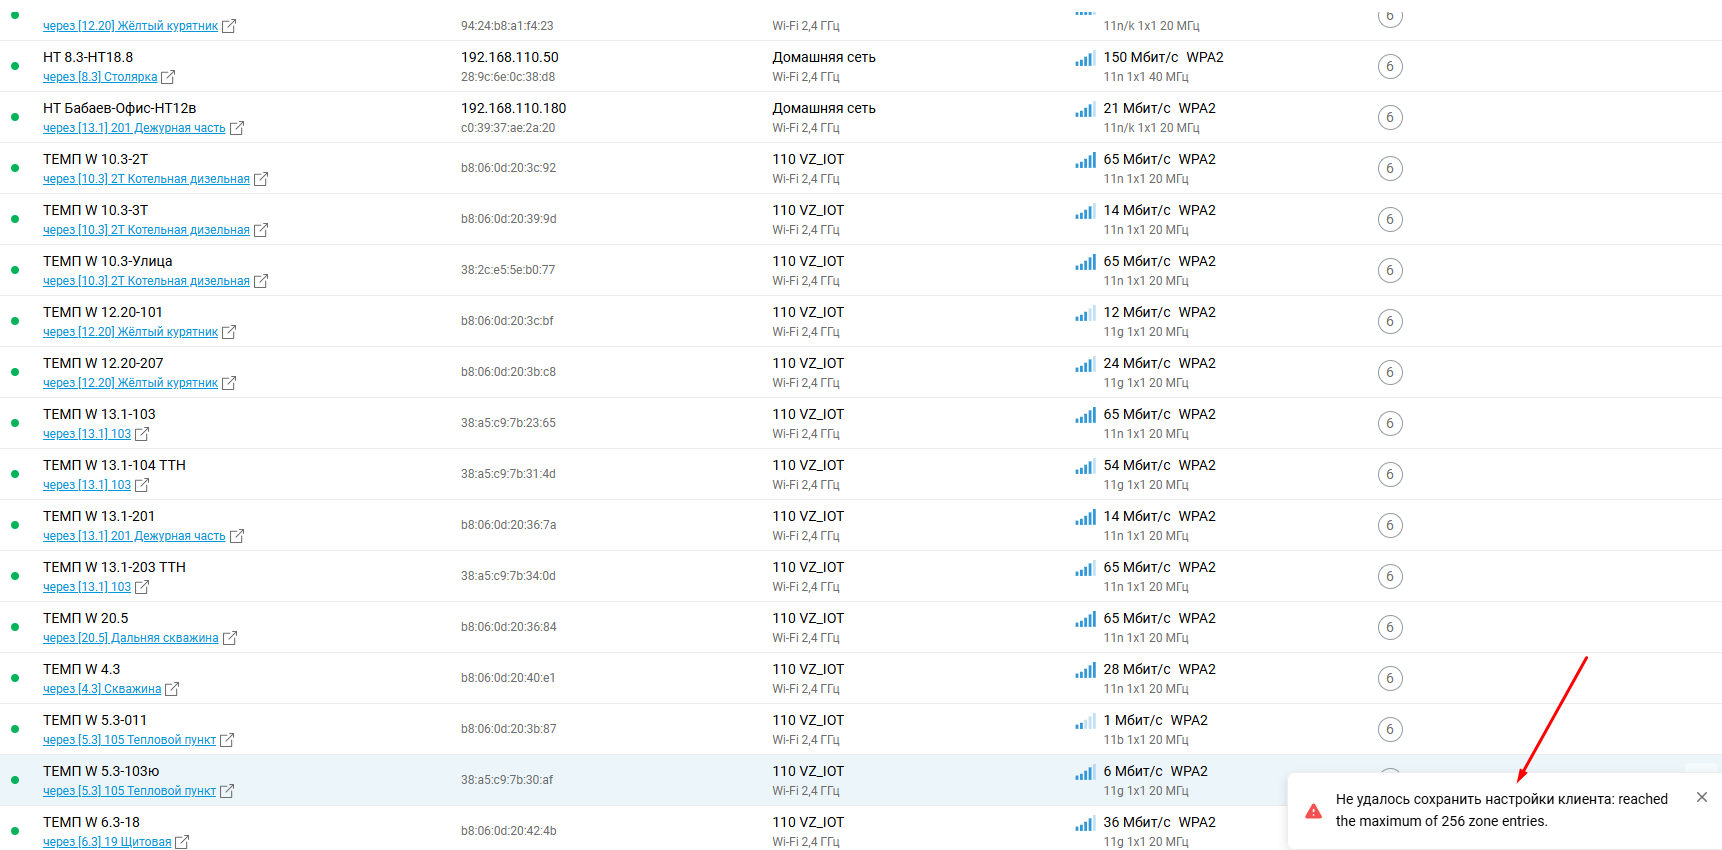
Task: Open external link icon for ТЕМП W 10.3-2Т
Action: 261,179
